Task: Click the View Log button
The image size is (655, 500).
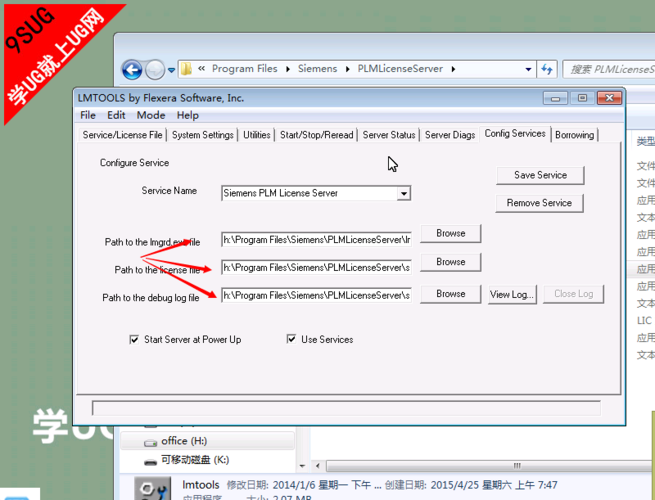Action: [512, 294]
